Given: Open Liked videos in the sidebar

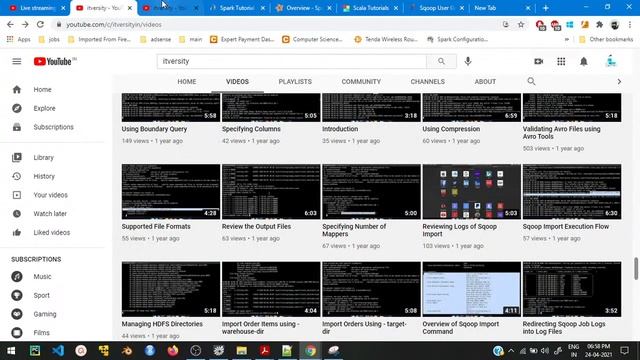Looking at the screenshot, I should pos(52,232).
